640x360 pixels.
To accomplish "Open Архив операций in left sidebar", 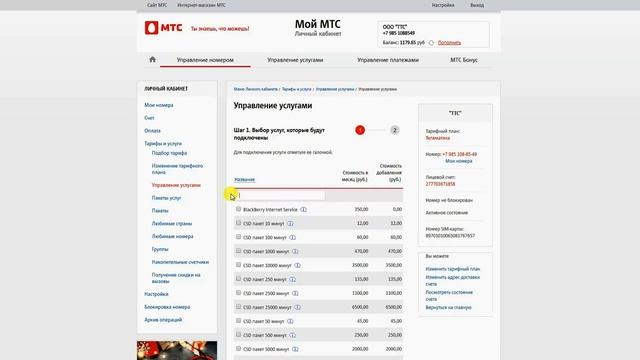I will click(163, 320).
